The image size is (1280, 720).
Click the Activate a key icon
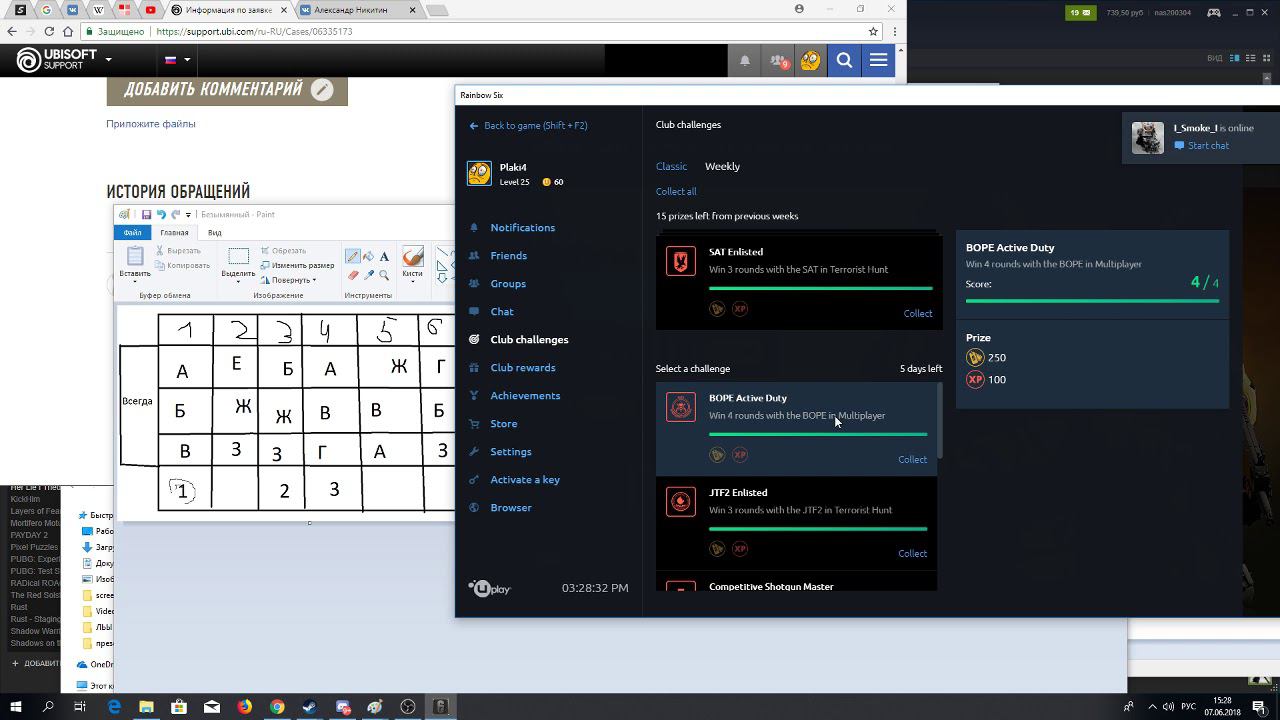[x=474, y=479]
